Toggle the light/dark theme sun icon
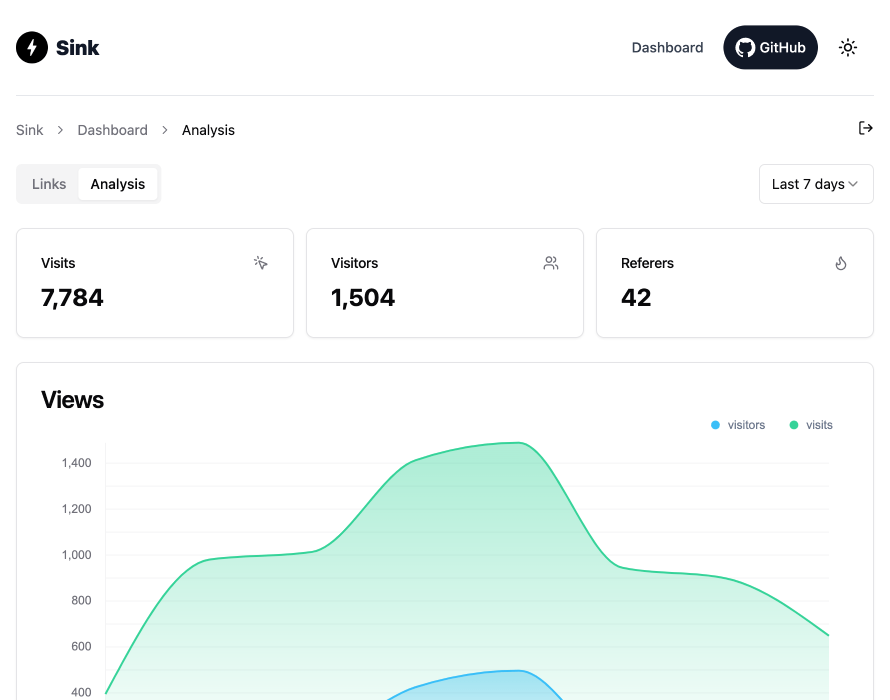Image resolution: width=890 pixels, height=700 pixels. [848, 47]
